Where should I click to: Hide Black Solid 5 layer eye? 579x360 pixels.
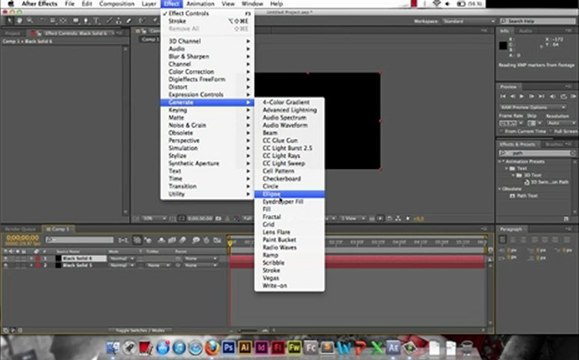5,265
